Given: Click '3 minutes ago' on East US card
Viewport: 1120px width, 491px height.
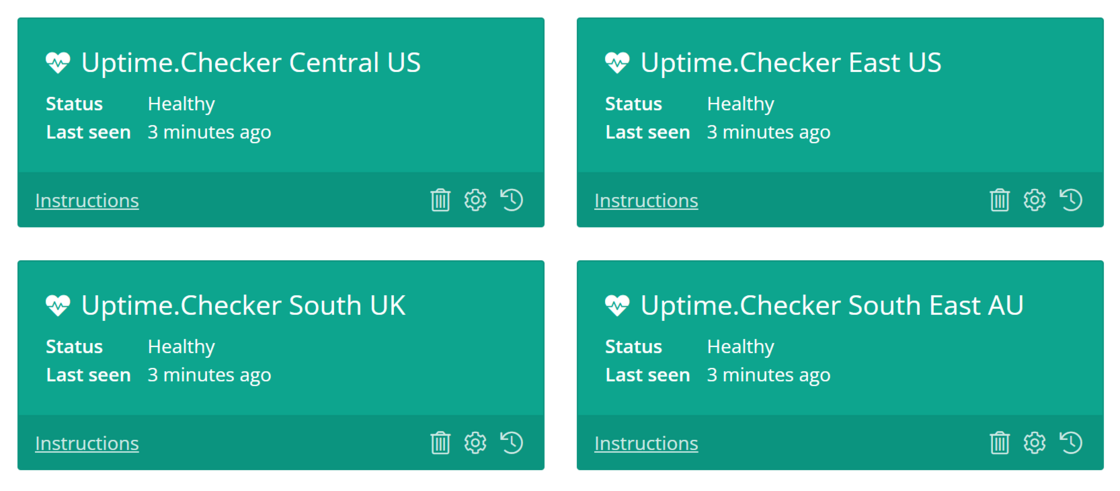Looking at the screenshot, I should tap(769, 132).
